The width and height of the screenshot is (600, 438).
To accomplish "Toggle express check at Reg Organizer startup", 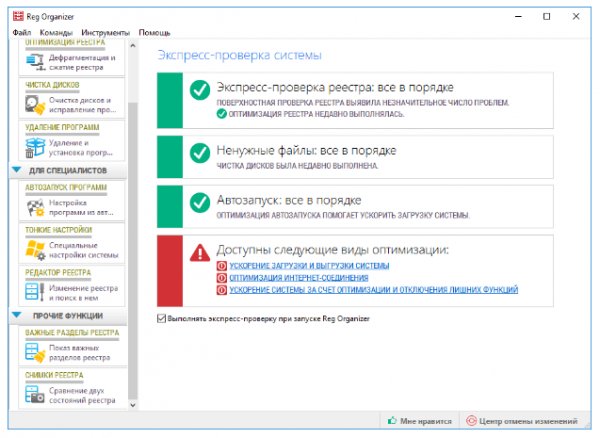I will [x=161, y=318].
